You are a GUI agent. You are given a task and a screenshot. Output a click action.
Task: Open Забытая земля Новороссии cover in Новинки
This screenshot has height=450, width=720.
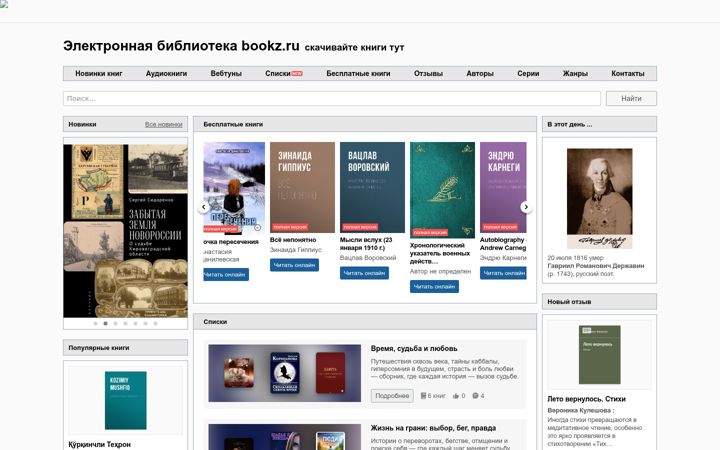125,231
